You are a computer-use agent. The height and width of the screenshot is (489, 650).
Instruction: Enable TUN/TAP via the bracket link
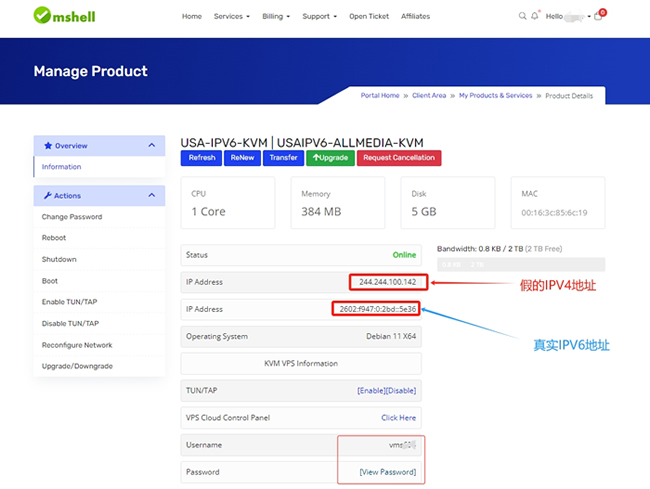[x=372, y=390]
